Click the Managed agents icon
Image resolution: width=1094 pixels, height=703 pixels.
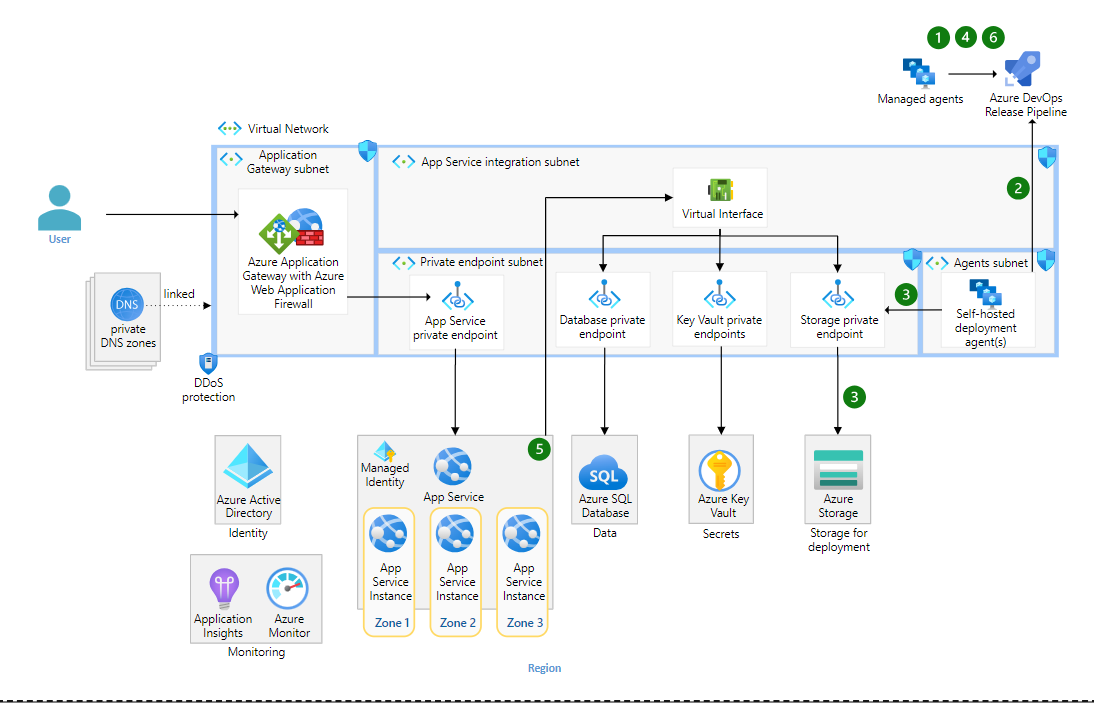click(x=919, y=73)
